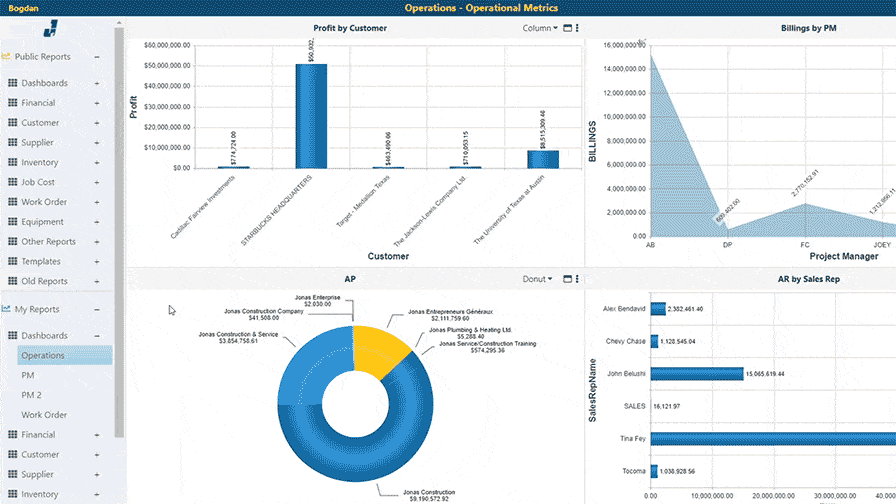Open Column chart type dropdown
This screenshot has height=504, width=896.
[x=540, y=28]
